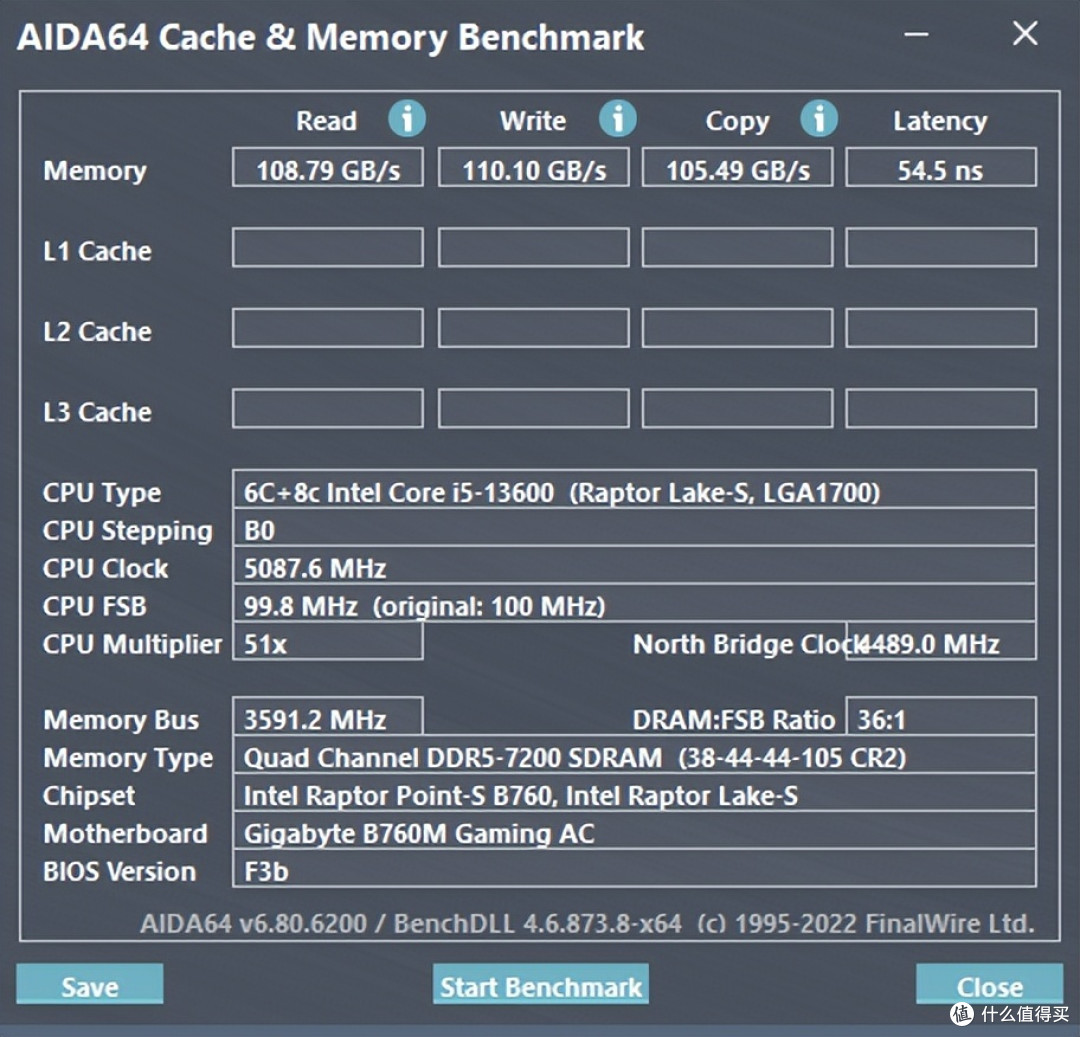Click the info icon next to Read
1080x1037 pixels.
pyautogui.click(x=407, y=119)
